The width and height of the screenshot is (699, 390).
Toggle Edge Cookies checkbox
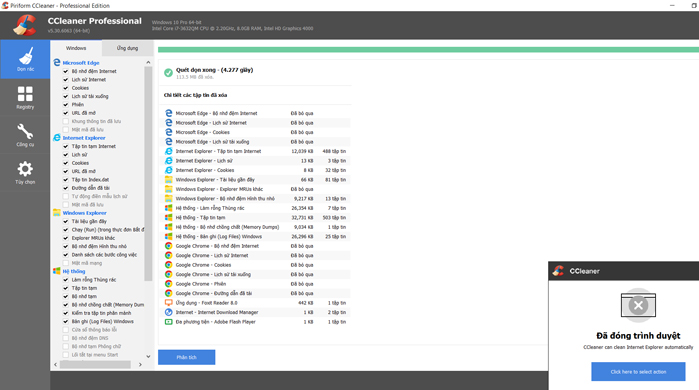click(66, 88)
